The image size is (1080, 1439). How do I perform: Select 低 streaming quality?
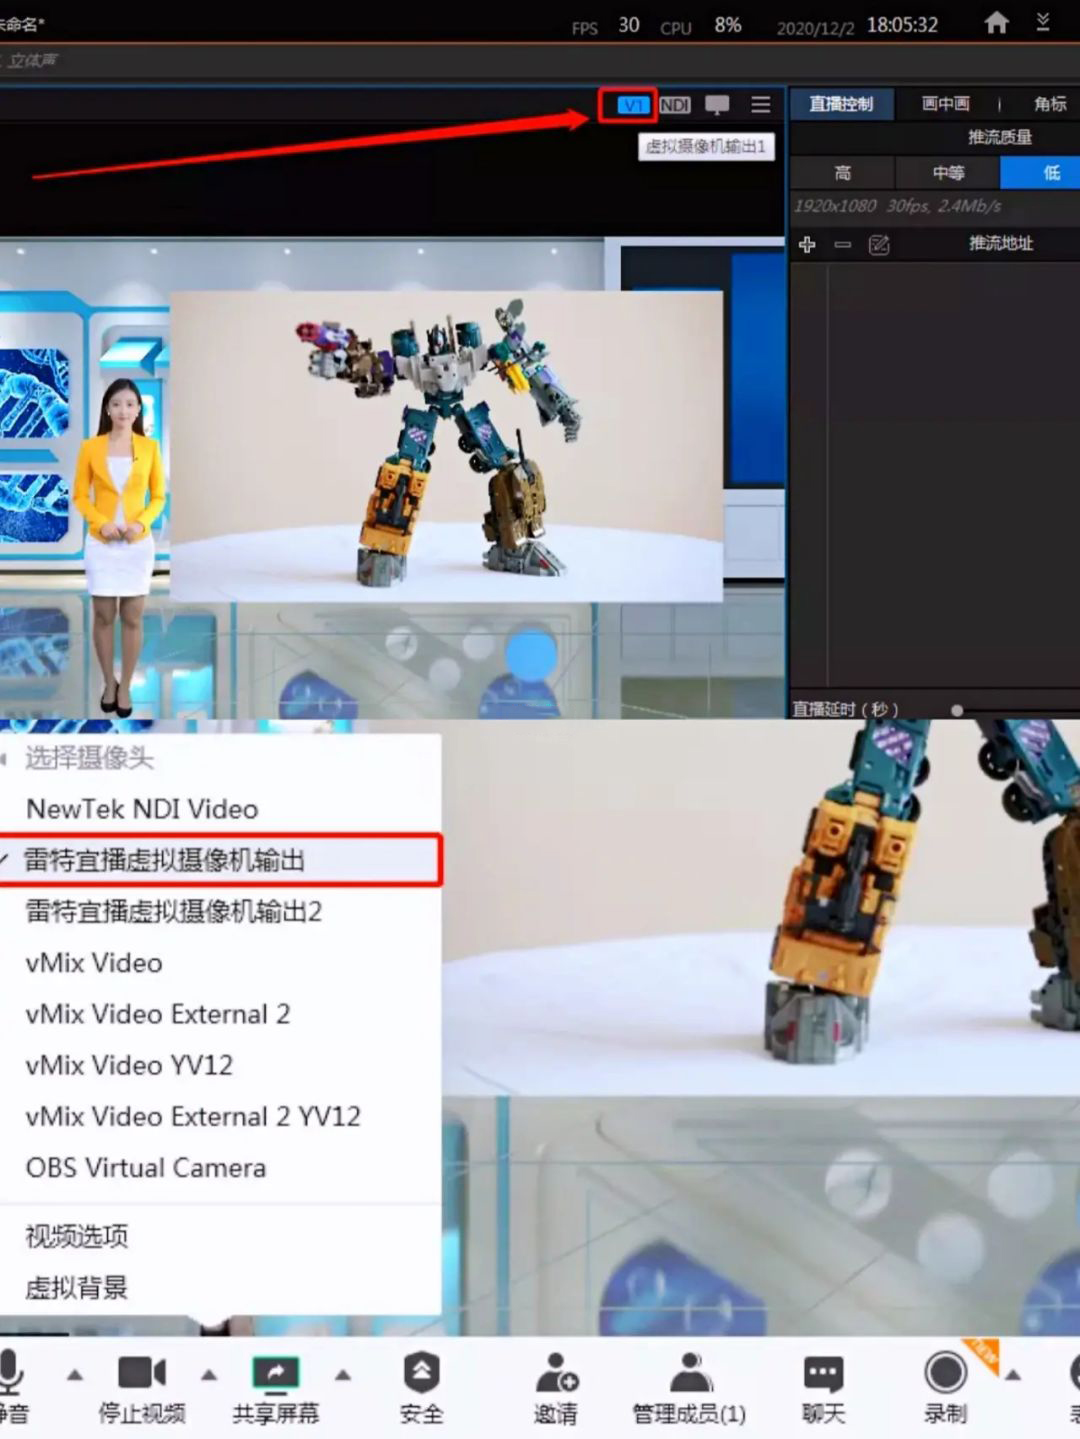(x=1041, y=173)
